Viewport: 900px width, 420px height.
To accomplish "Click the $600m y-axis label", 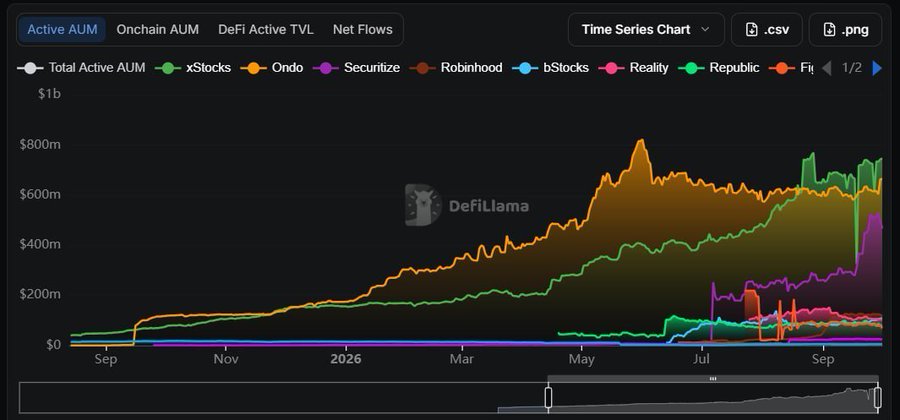I will coord(40,195).
